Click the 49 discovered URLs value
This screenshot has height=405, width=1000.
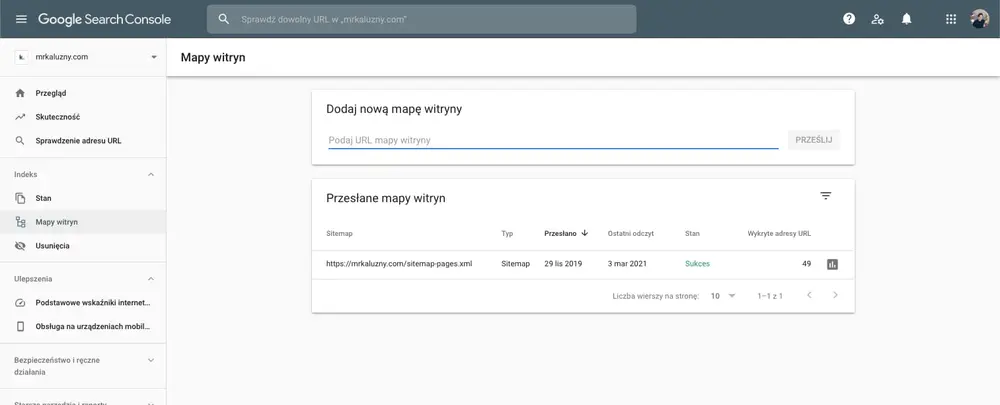click(806, 263)
